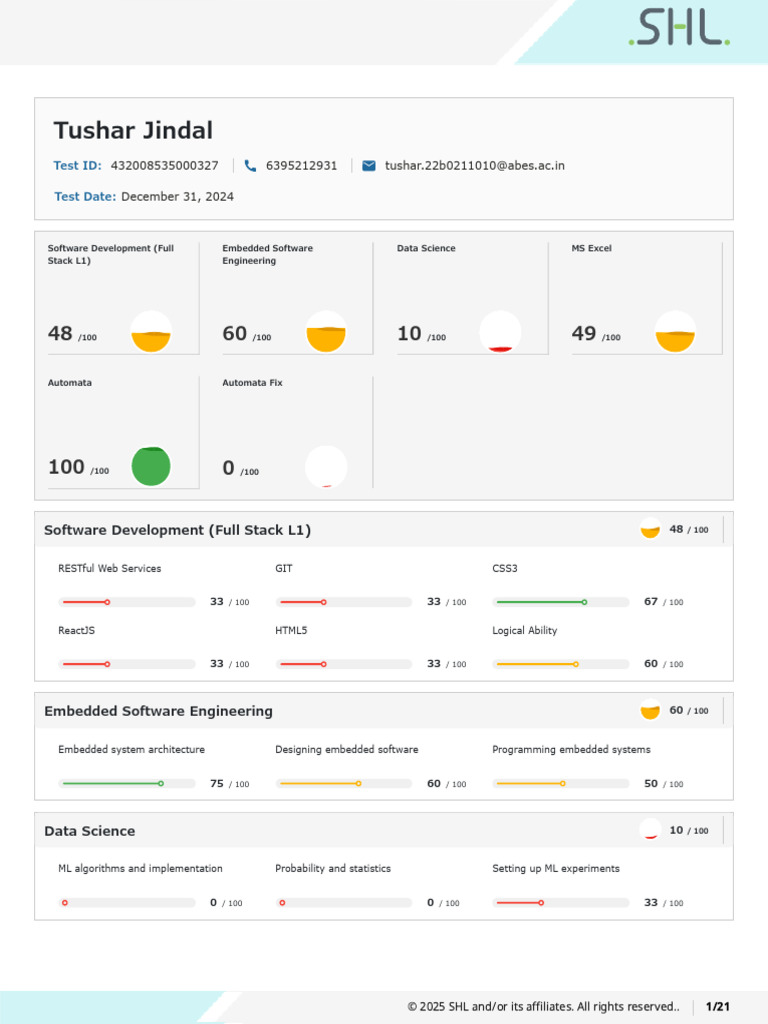This screenshot has width=768, height=1024.
Task: Click the Embedded Software Engineering gauge icon
Action: click(x=326, y=332)
